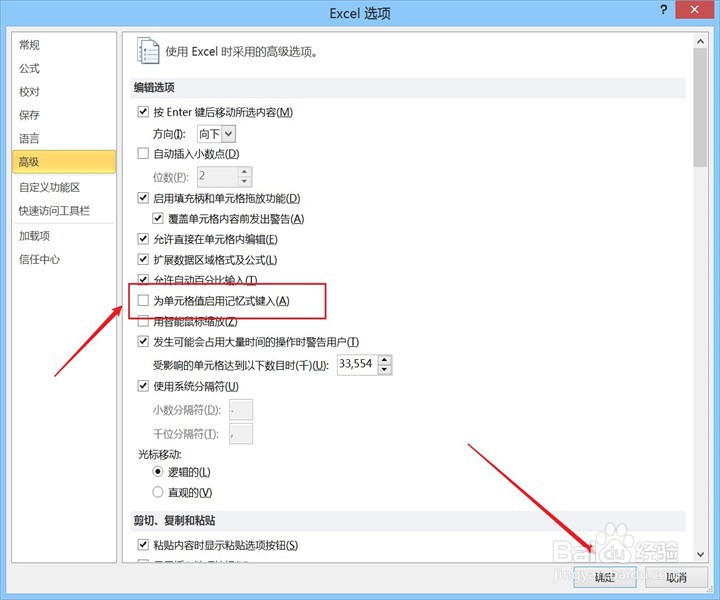Select 直观的 cursor movement radio button
Screen dimensions: 720x600
click(x=158, y=492)
